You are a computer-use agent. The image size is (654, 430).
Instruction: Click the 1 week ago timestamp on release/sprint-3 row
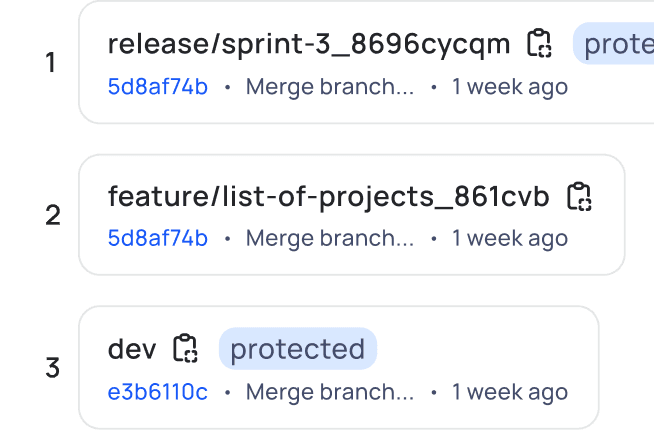pyautogui.click(x=510, y=87)
